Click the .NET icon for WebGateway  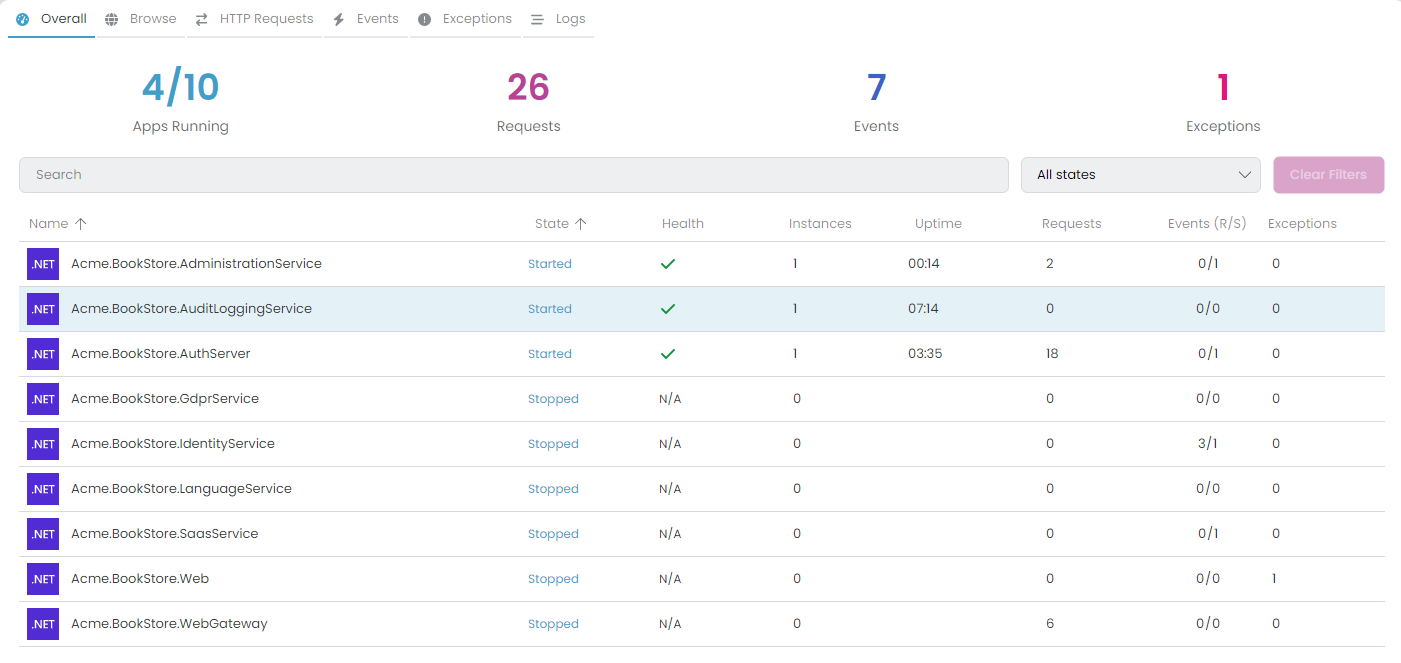(43, 624)
